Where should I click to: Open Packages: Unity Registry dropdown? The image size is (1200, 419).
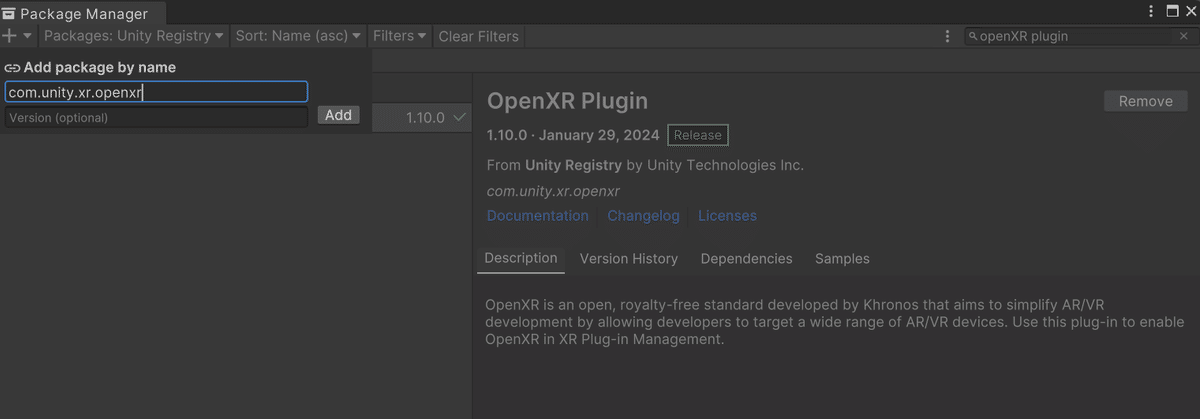click(x=133, y=36)
